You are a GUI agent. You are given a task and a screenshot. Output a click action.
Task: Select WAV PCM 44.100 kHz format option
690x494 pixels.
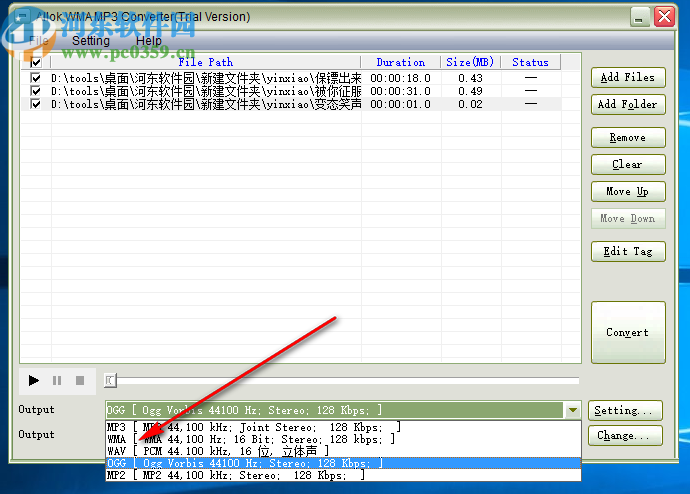(x=343, y=451)
